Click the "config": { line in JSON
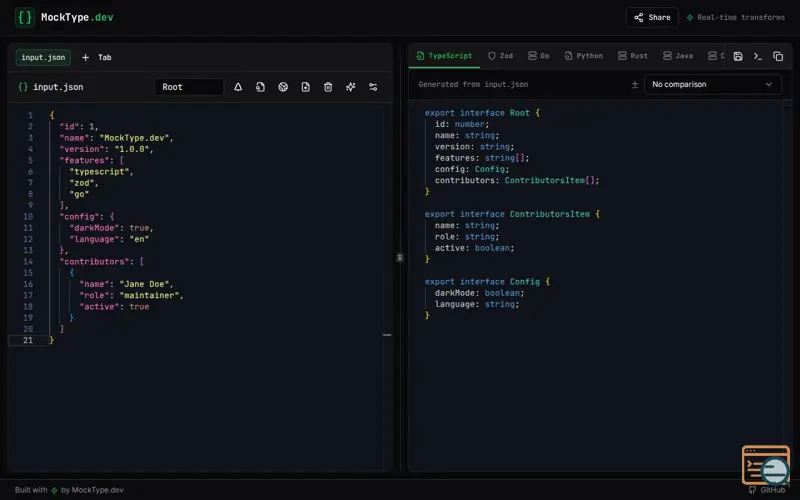Viewport: 800px width, 500px height. click(87, 216)
